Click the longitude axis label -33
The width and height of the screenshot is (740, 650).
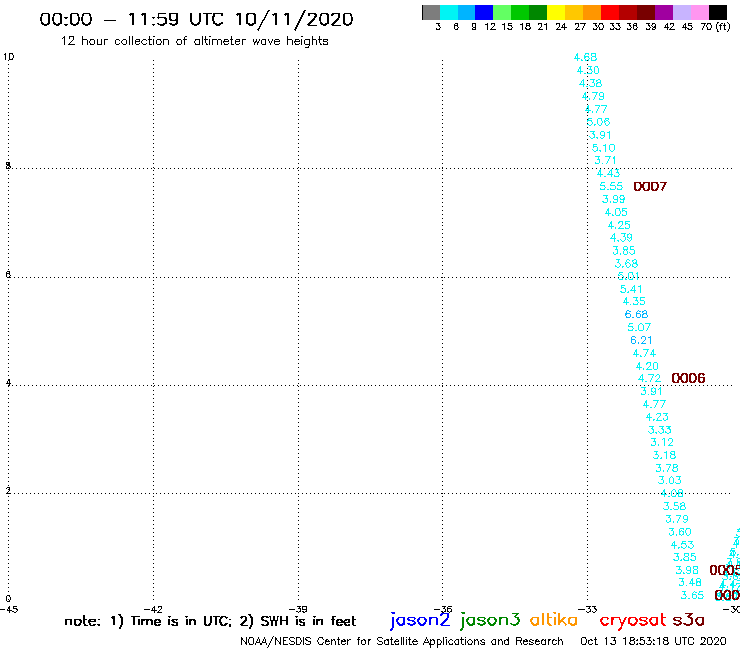coord(588,609)
